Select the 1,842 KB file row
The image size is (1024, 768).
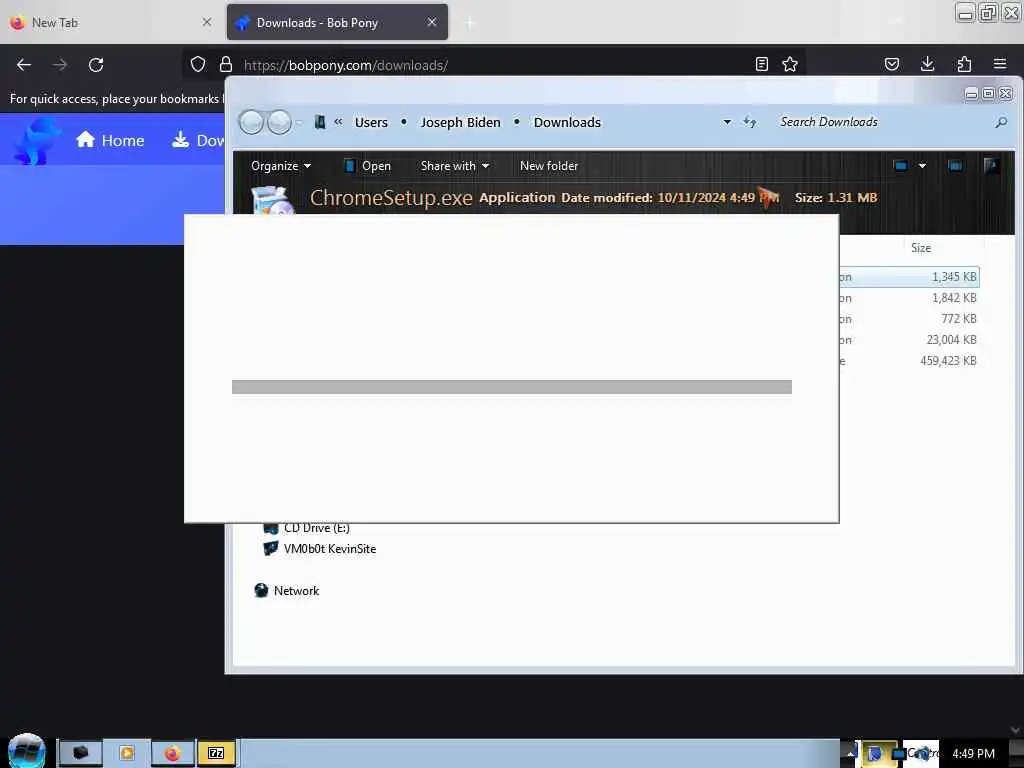[909, 298]
